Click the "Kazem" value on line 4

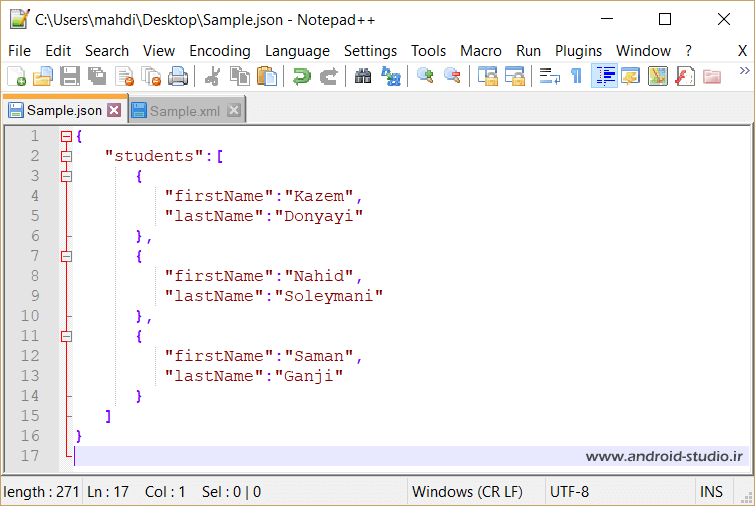pyautogui.click(x=319, y=196)
